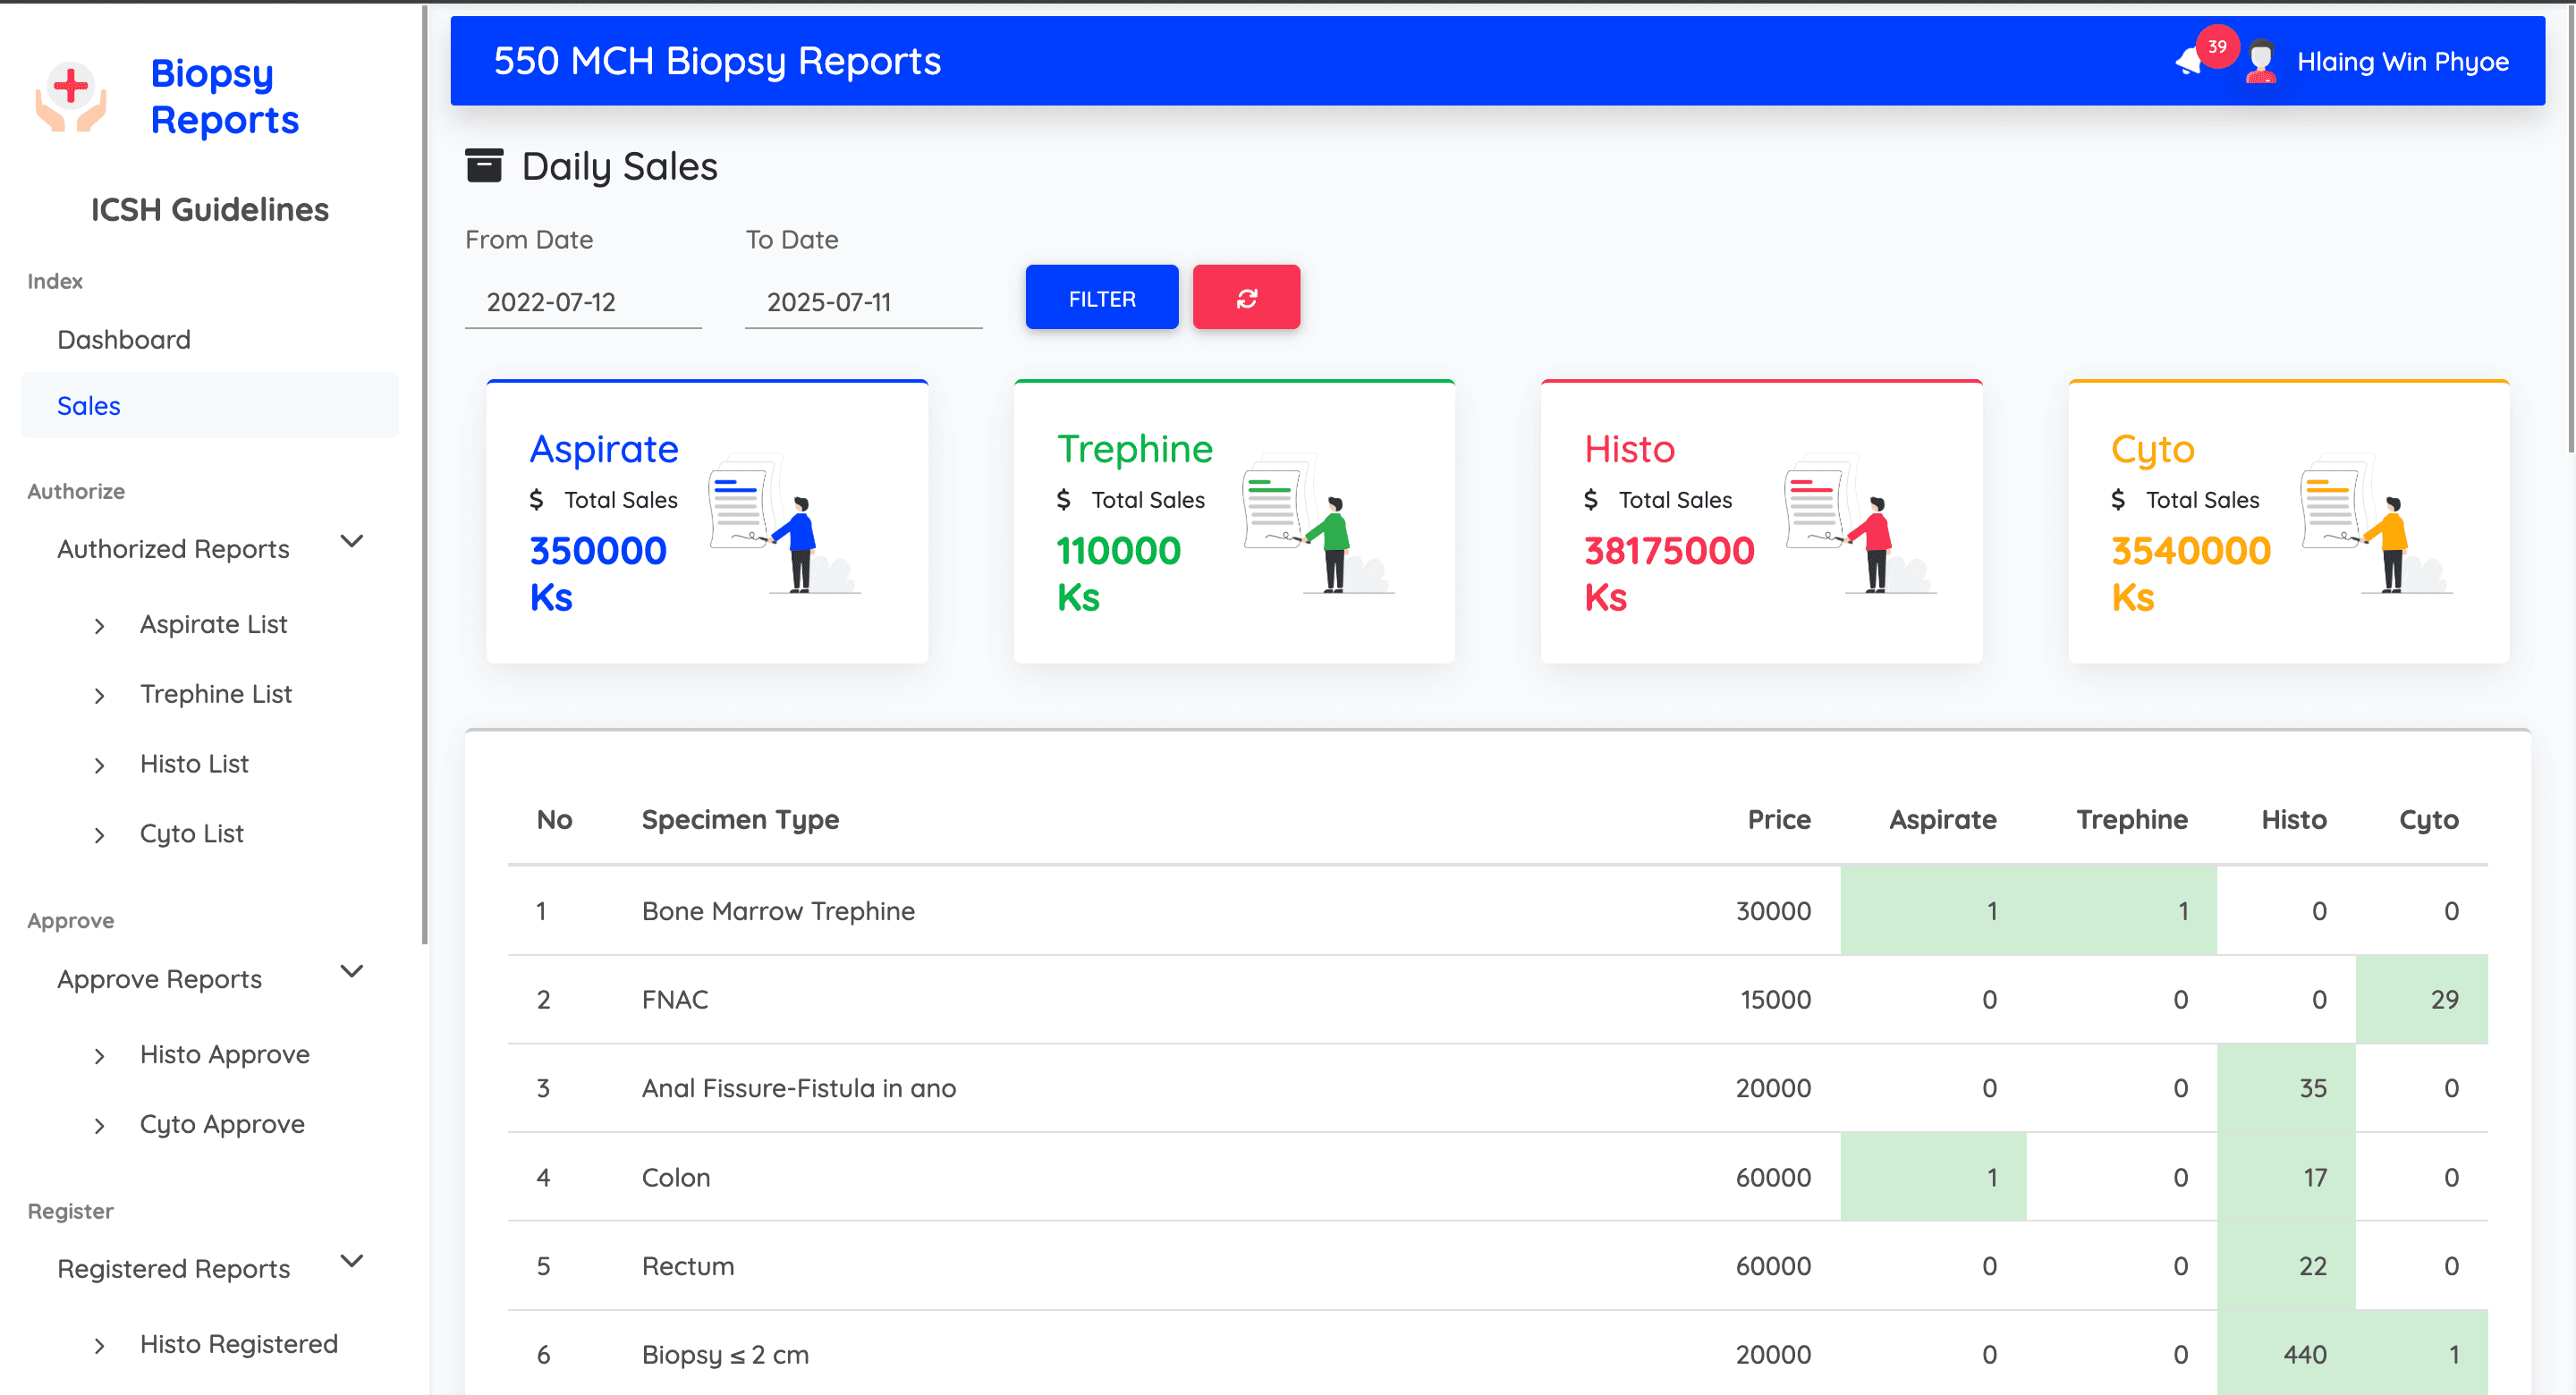Open the Dashboard menu item
The width and height of the screenshot is (2576, 1395).
coord(124,340)
